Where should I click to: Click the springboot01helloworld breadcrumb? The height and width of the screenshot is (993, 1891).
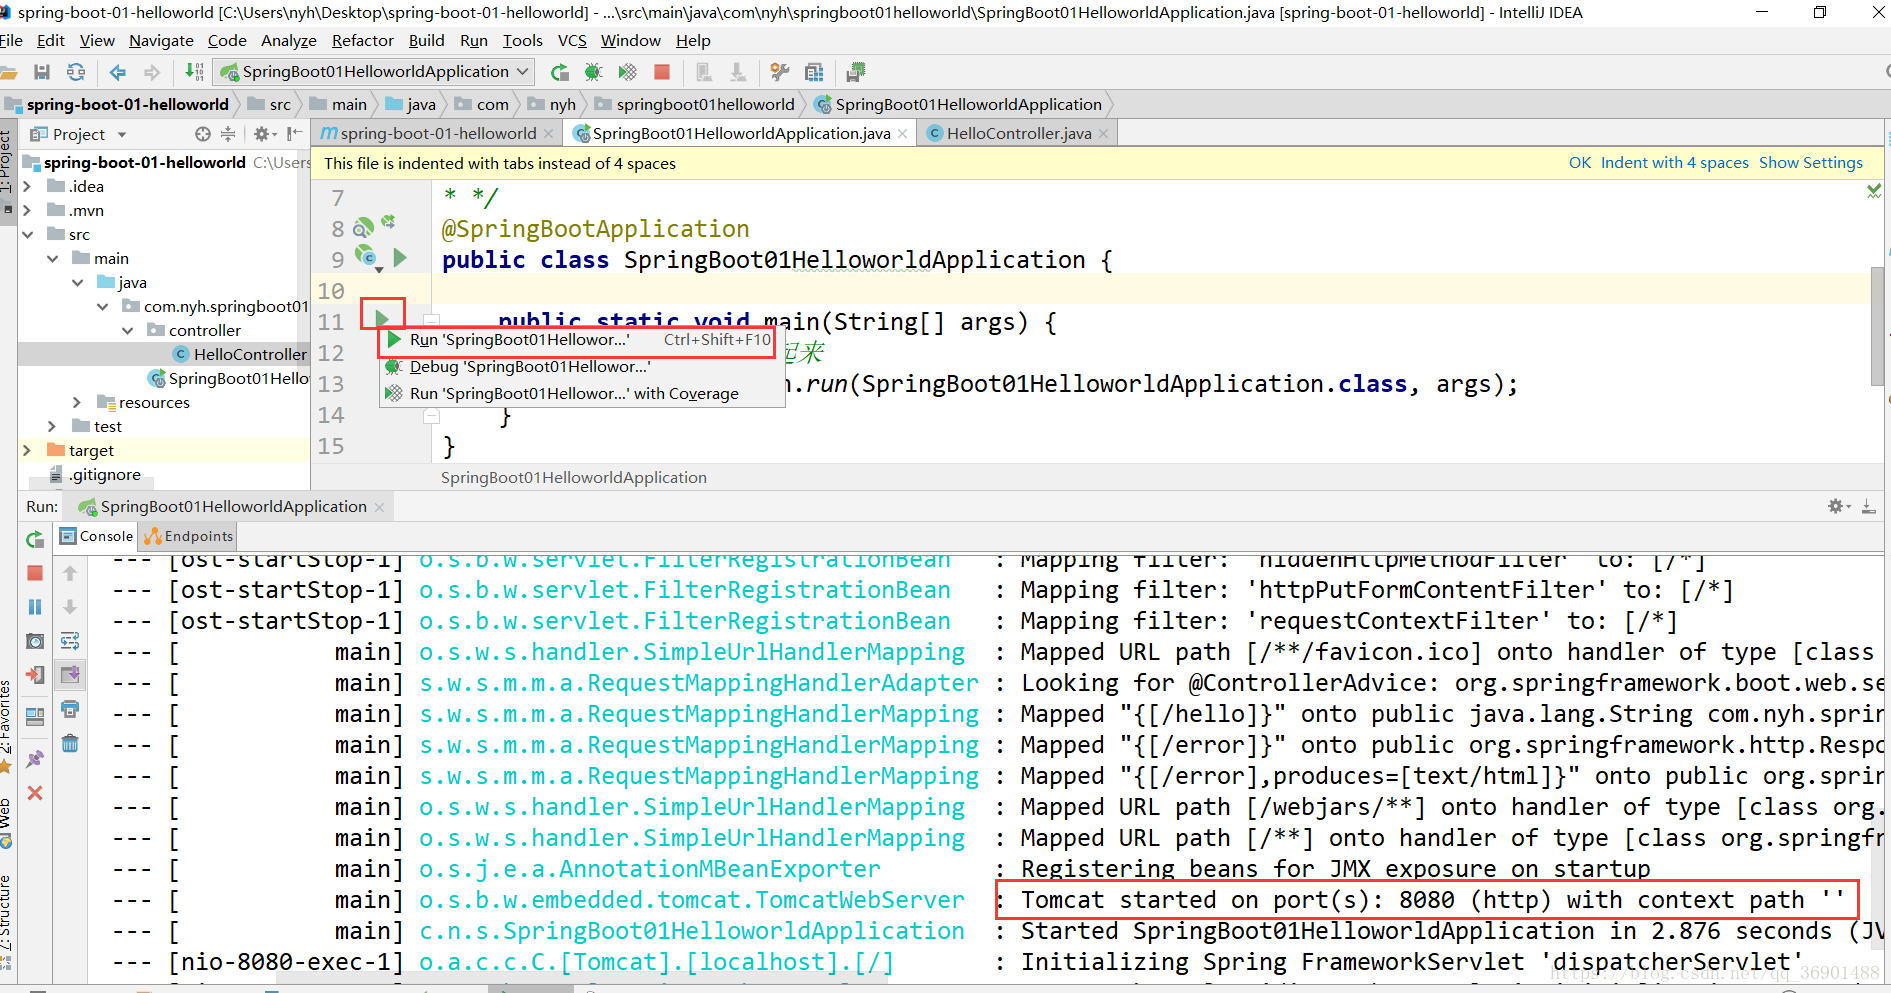(695, 104)
